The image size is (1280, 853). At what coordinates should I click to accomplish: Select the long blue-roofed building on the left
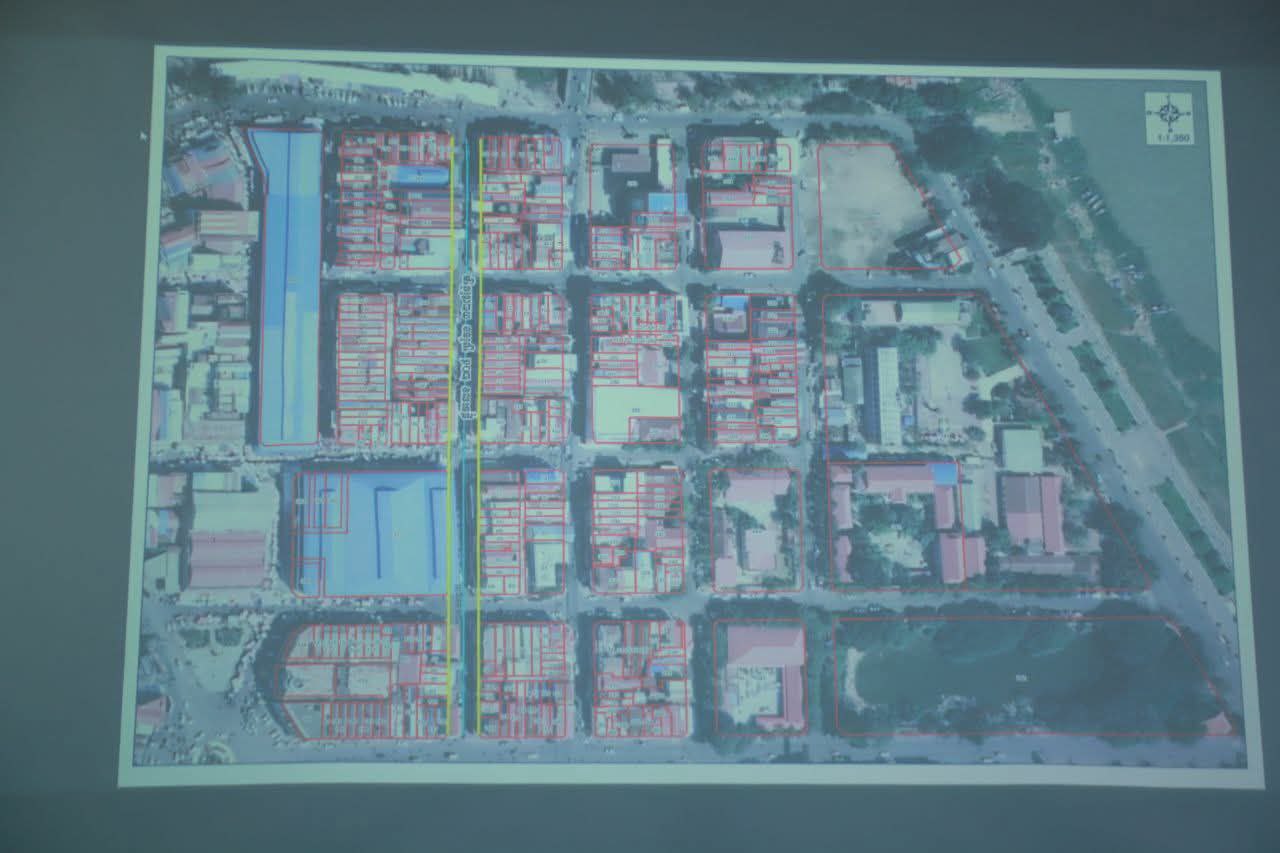tap(288, 285)
